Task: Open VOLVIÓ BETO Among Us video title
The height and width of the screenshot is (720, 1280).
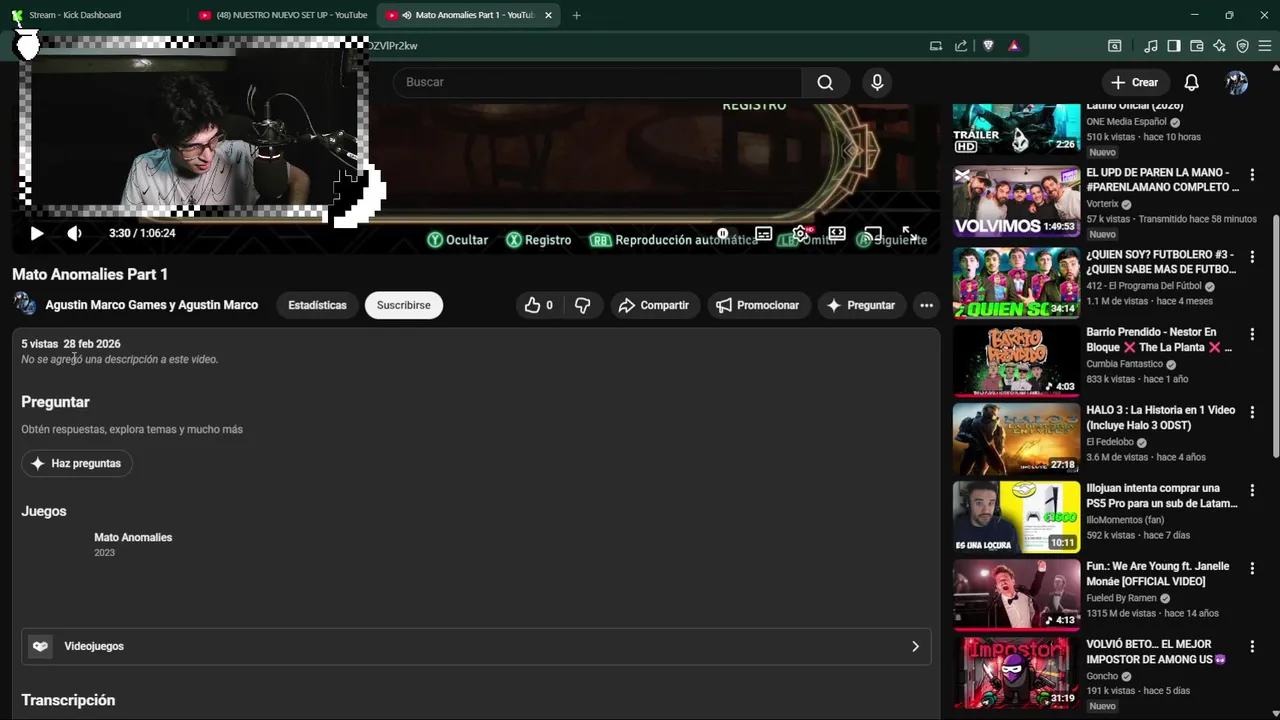Action: point(1156,651)
